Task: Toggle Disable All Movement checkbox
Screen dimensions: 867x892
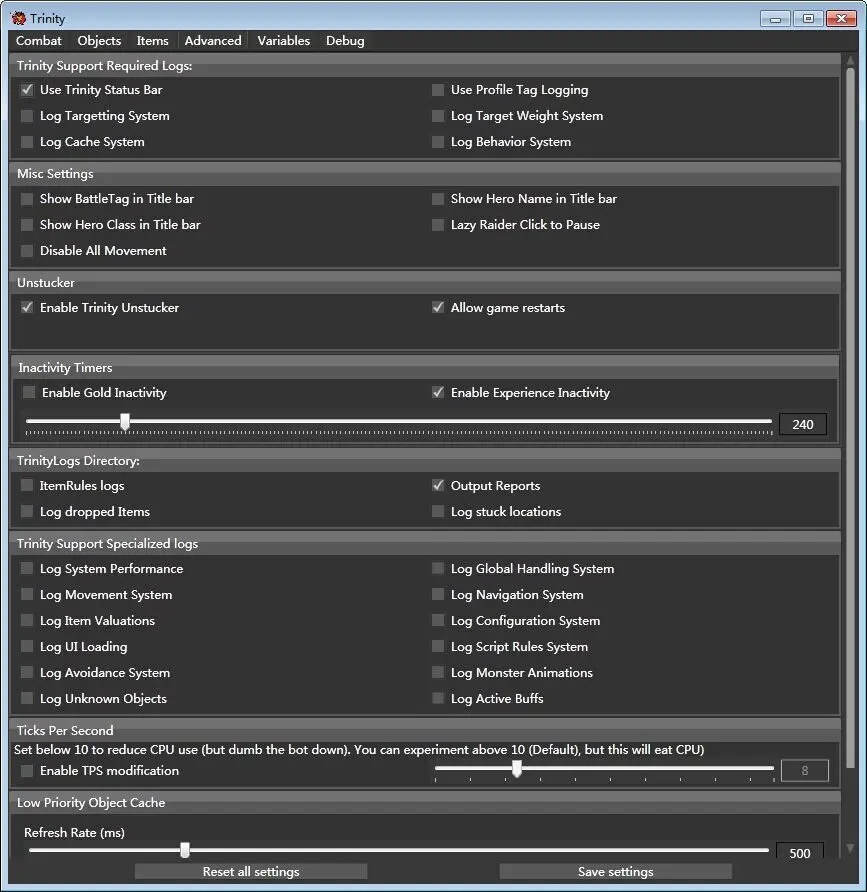Action: 27,251
